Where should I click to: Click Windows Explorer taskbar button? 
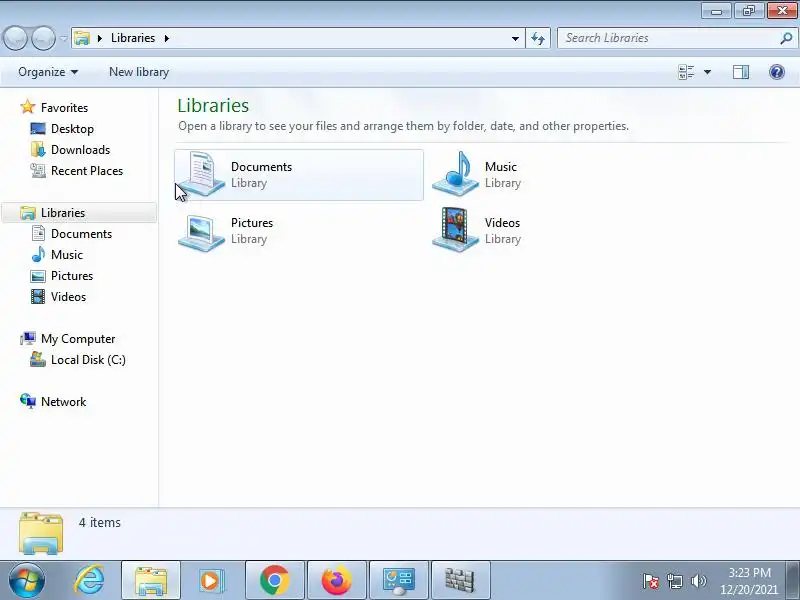pyautogui.click(x=151, y=580)
